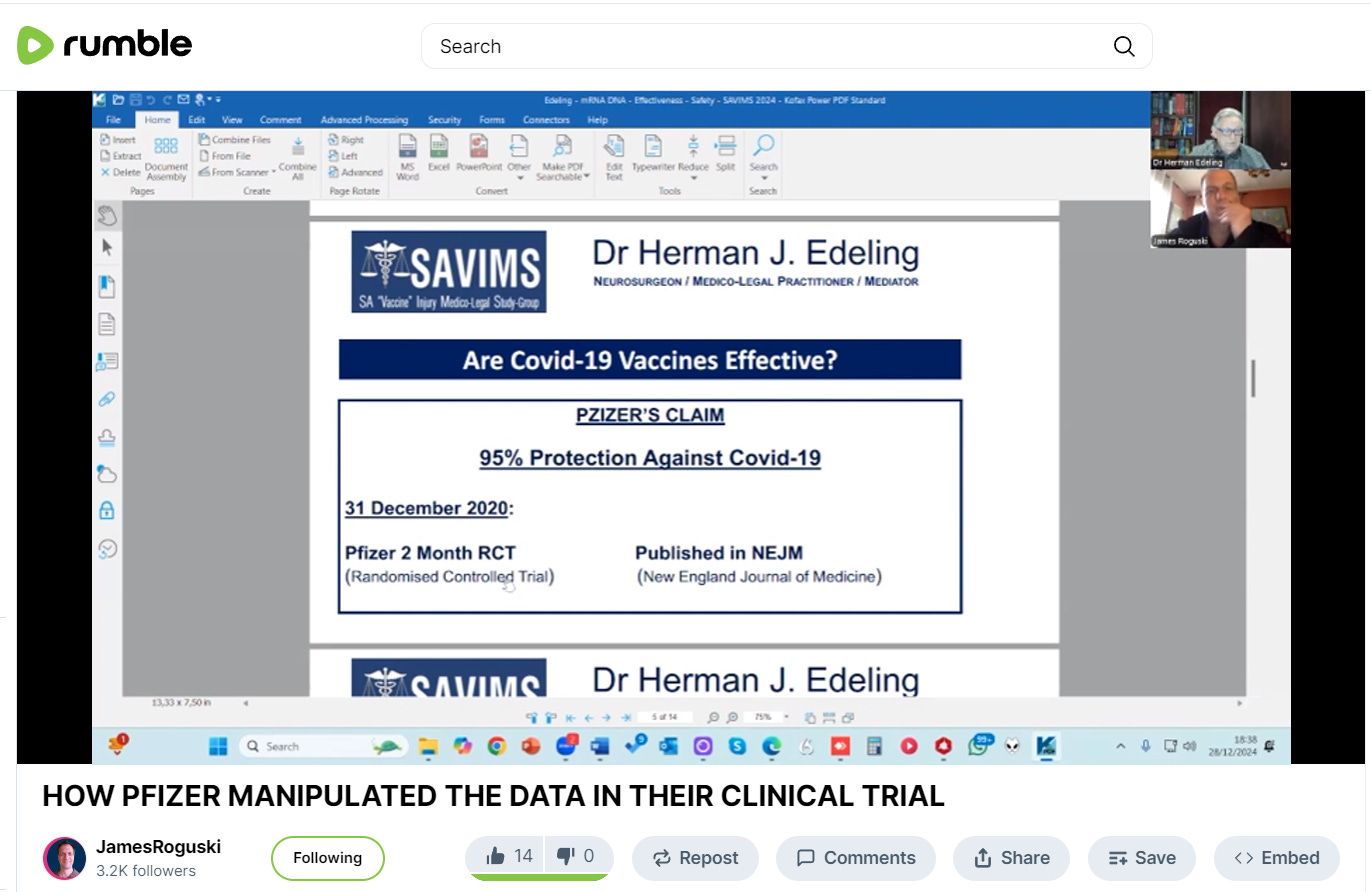Rotate page Right
The height and width of the screenshot is (892, 1371).
click(x=345, y=140)
